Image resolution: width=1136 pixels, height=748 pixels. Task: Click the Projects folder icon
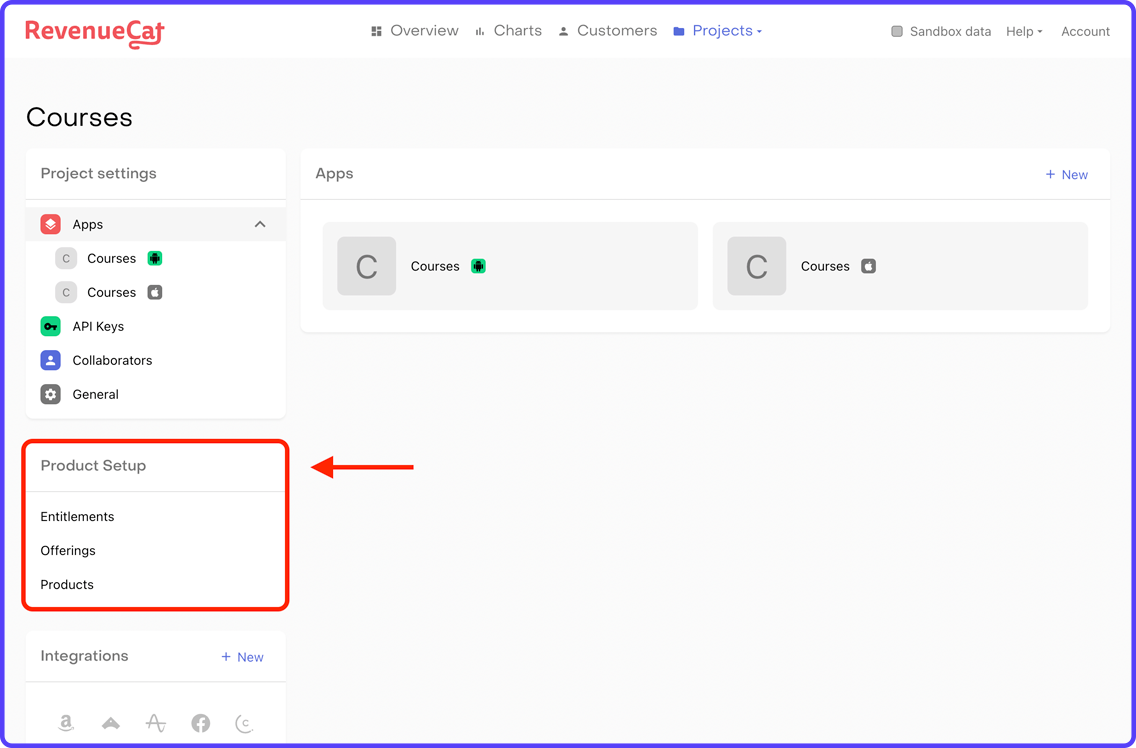click(679, 31)
